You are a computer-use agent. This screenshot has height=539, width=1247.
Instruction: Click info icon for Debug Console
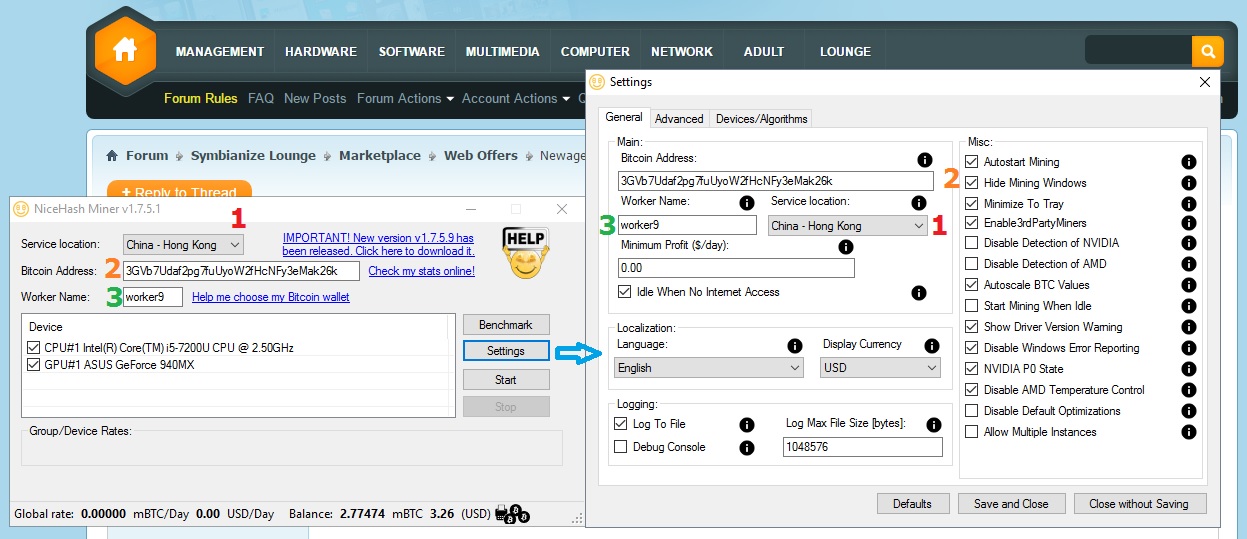pyautogui.click(x=746, y=448)
